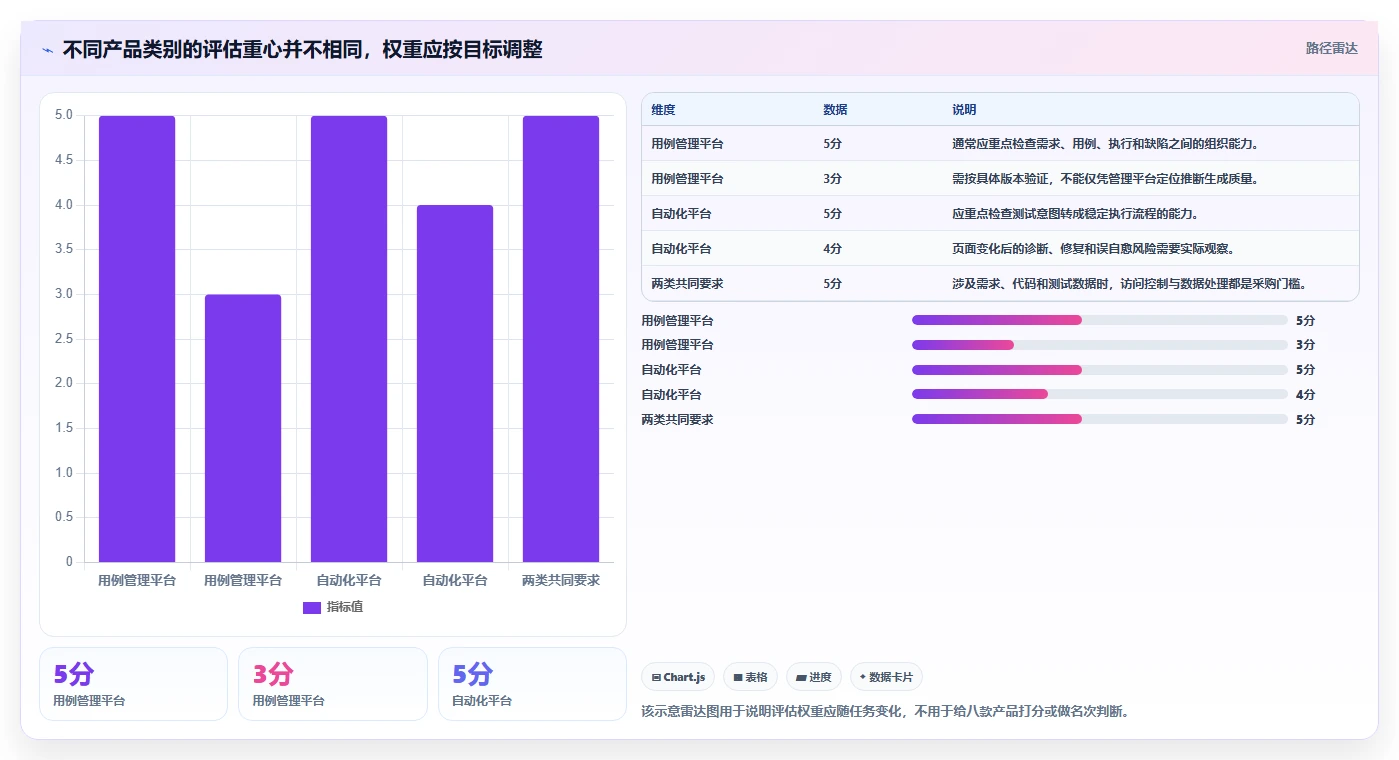Click 两类共同要求 in the table's 维度 column
The width and height of the screenshot is (1399, 760).
click(x=687, y=284)
